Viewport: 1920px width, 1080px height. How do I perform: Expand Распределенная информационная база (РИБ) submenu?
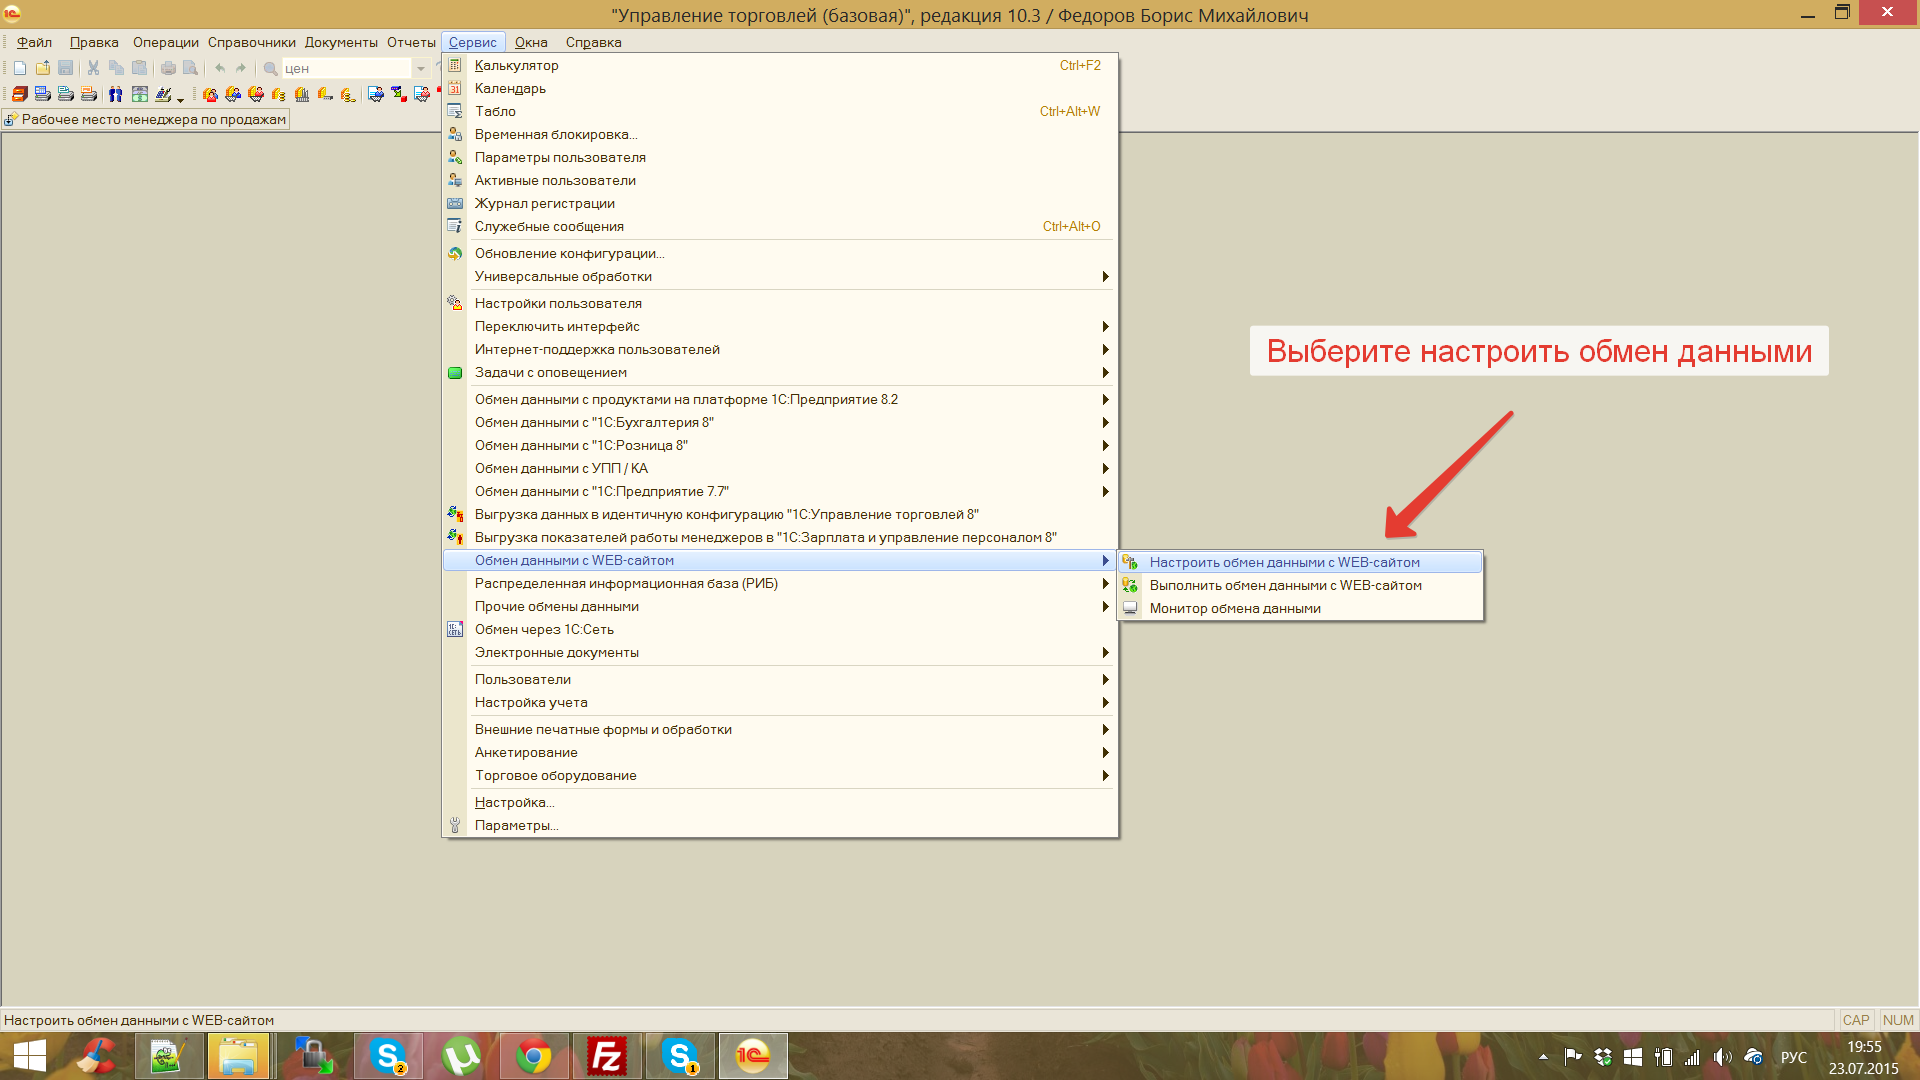779,583
